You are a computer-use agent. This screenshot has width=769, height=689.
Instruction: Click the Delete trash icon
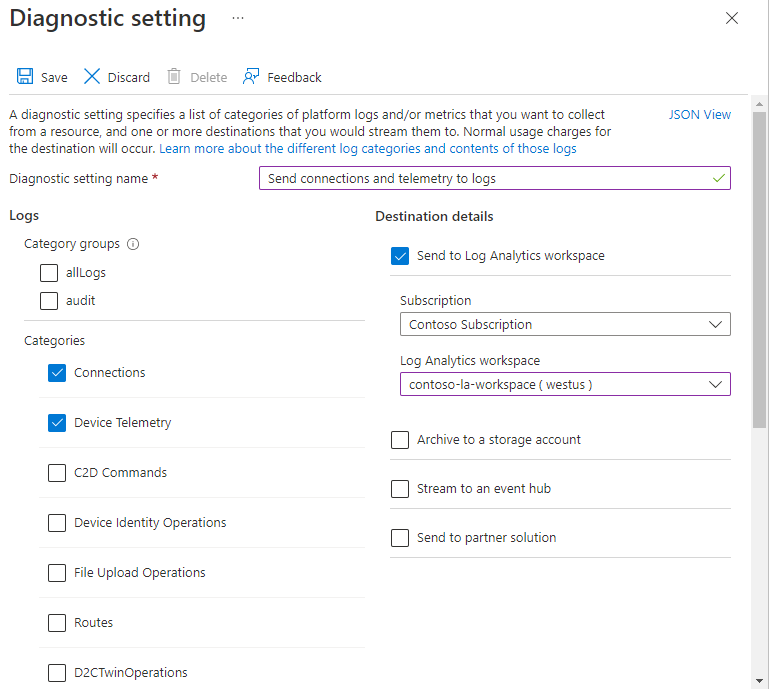tap(174, 77)
